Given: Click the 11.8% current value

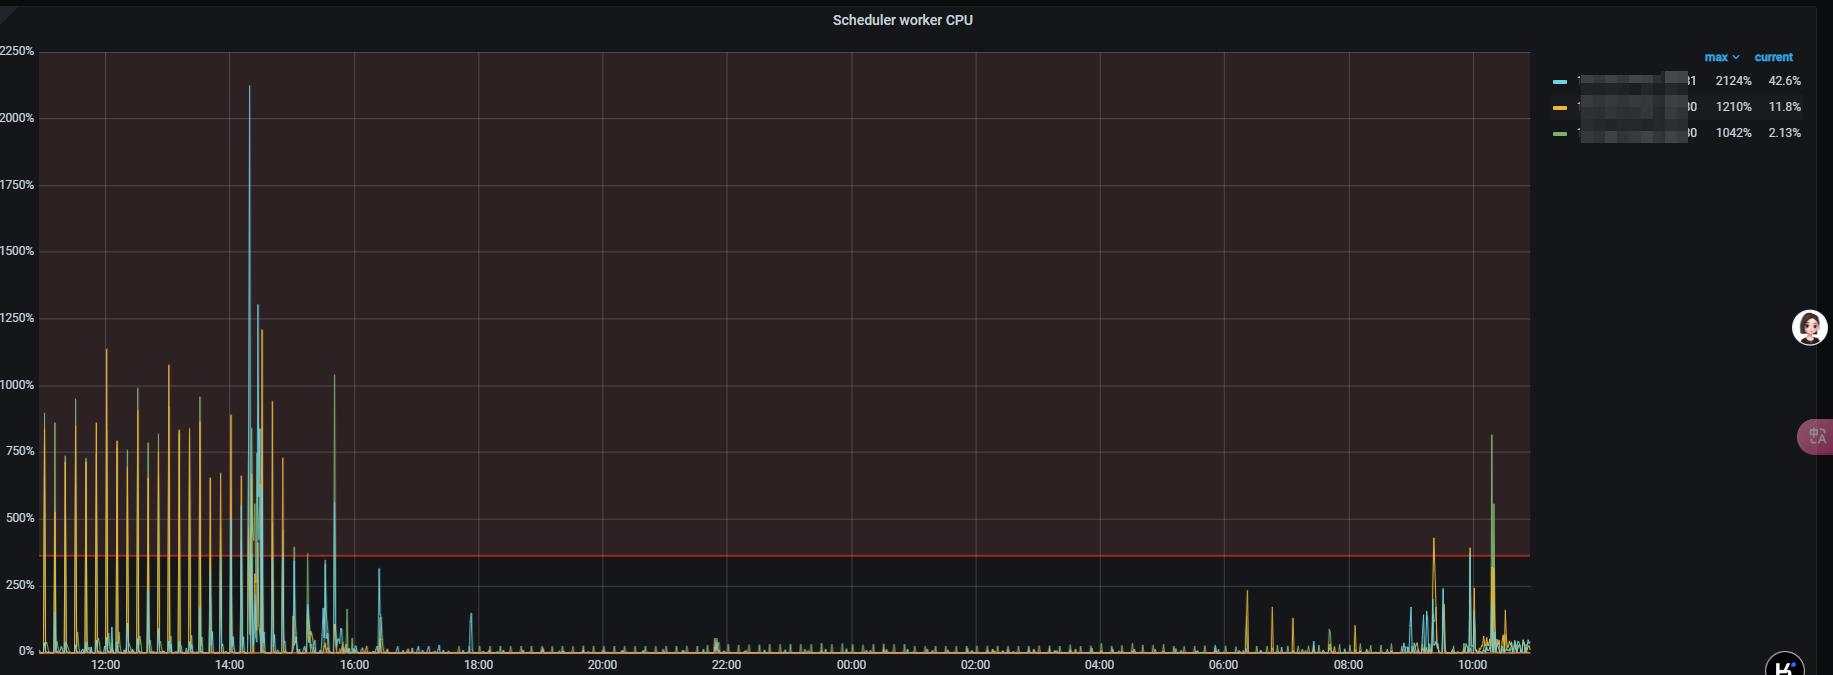Looking at the screenshot, I should tap(1784, 107).
